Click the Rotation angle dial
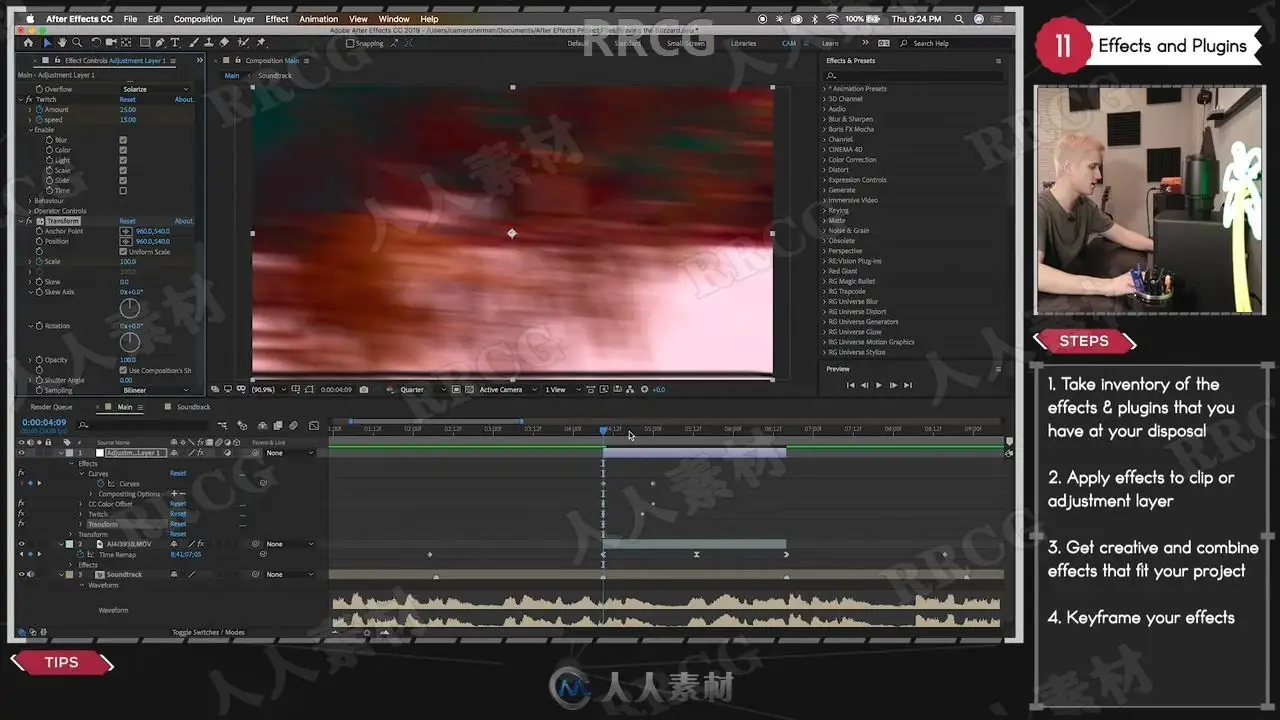The height and width of the screenshot is (720, 1280). [x=130, y=341]
